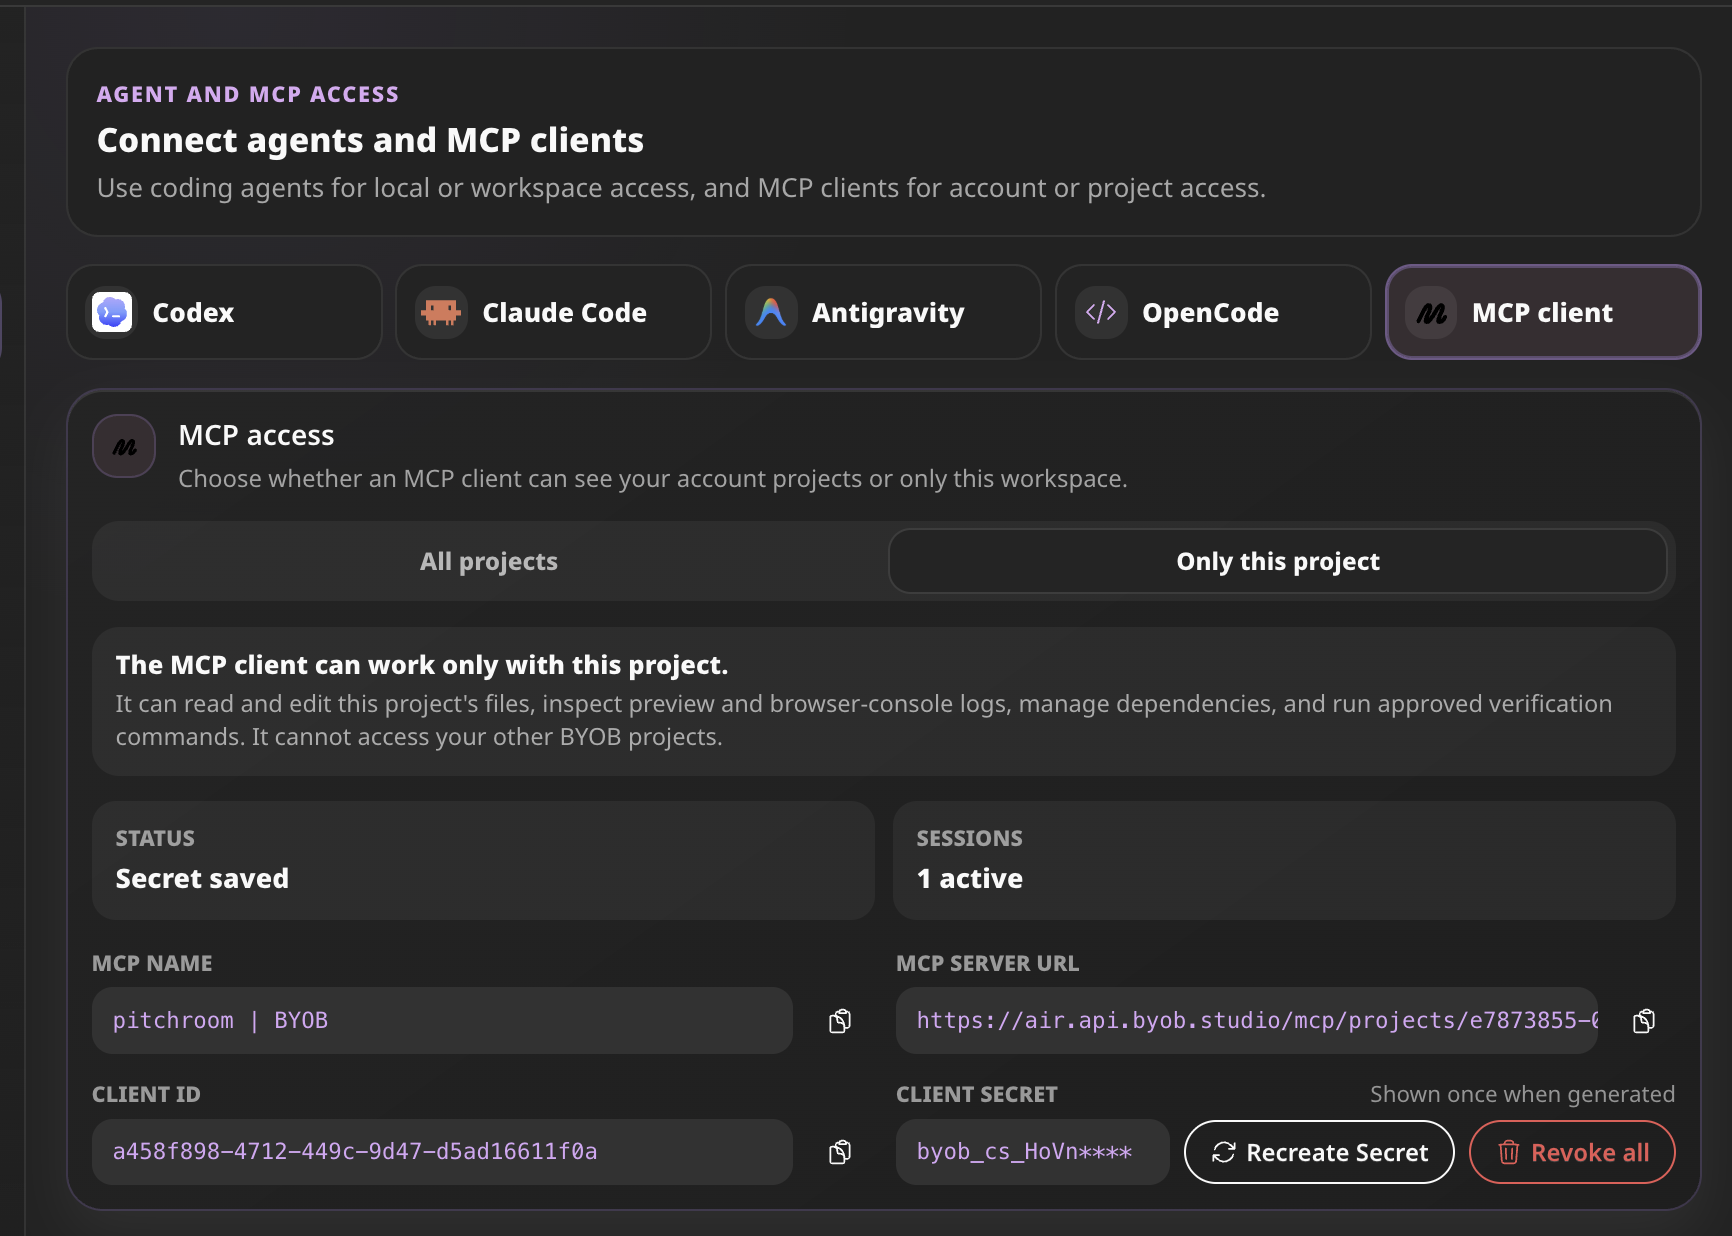Click the OpenCode code-brackets icon
The width and height of the screenshot is (1732, 1236).
[1101, 312]
